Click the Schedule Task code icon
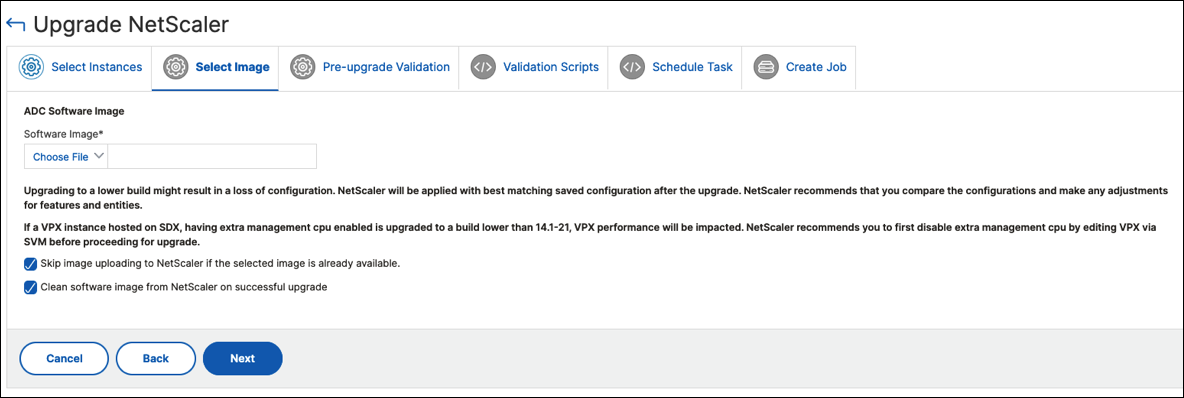Viewport: 1184px width, 398px height. 632,66
